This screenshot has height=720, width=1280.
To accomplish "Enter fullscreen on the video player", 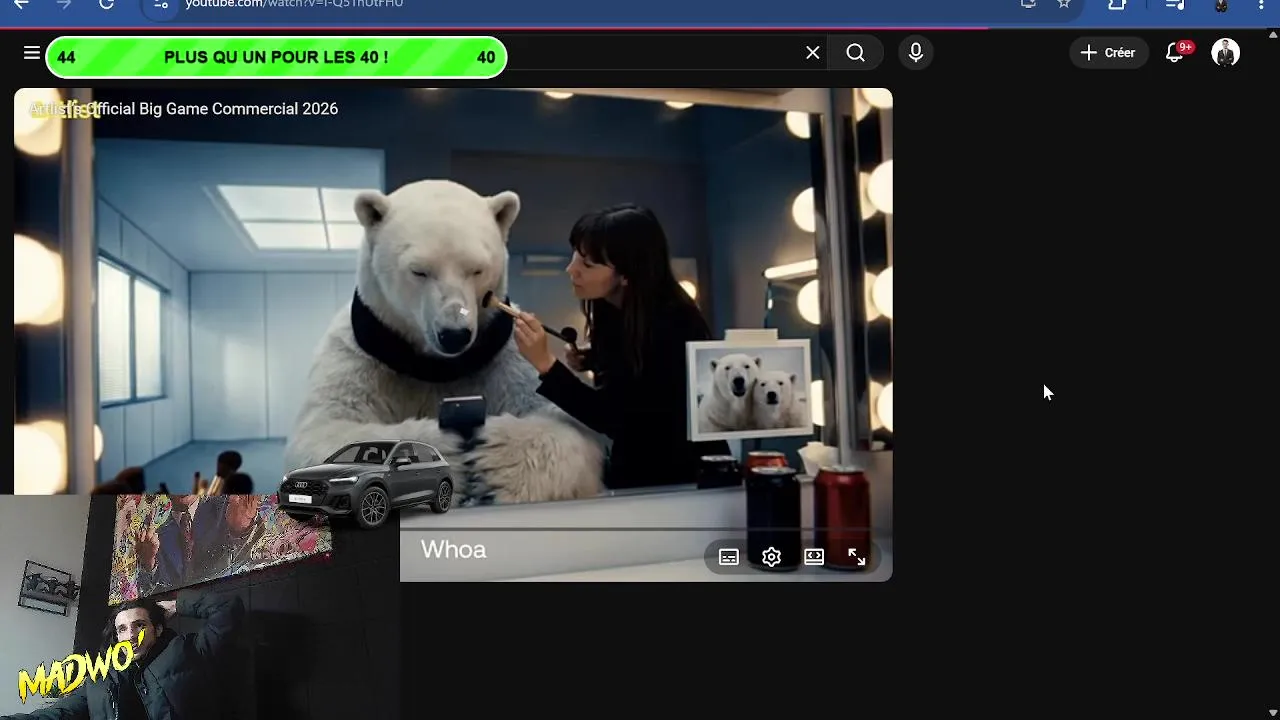I will pos(857,557).
